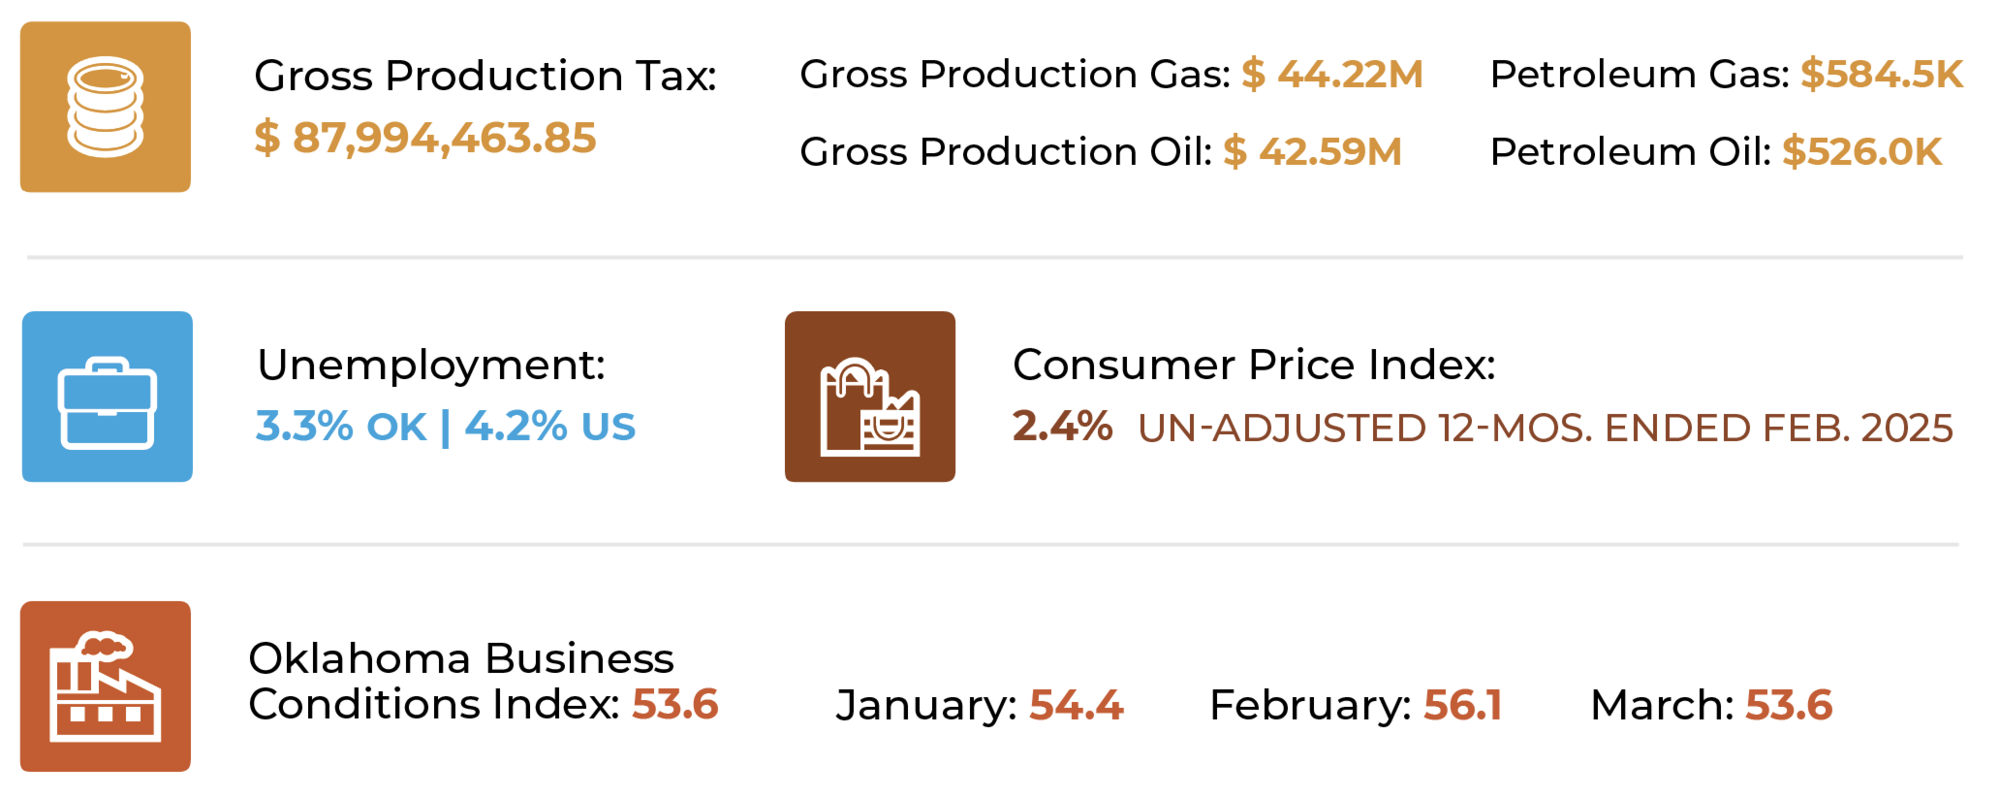Click the un-adjusted 12-mos. ended Feb. 2025 note
The image size is (2000, 797).
point(1545,428)
